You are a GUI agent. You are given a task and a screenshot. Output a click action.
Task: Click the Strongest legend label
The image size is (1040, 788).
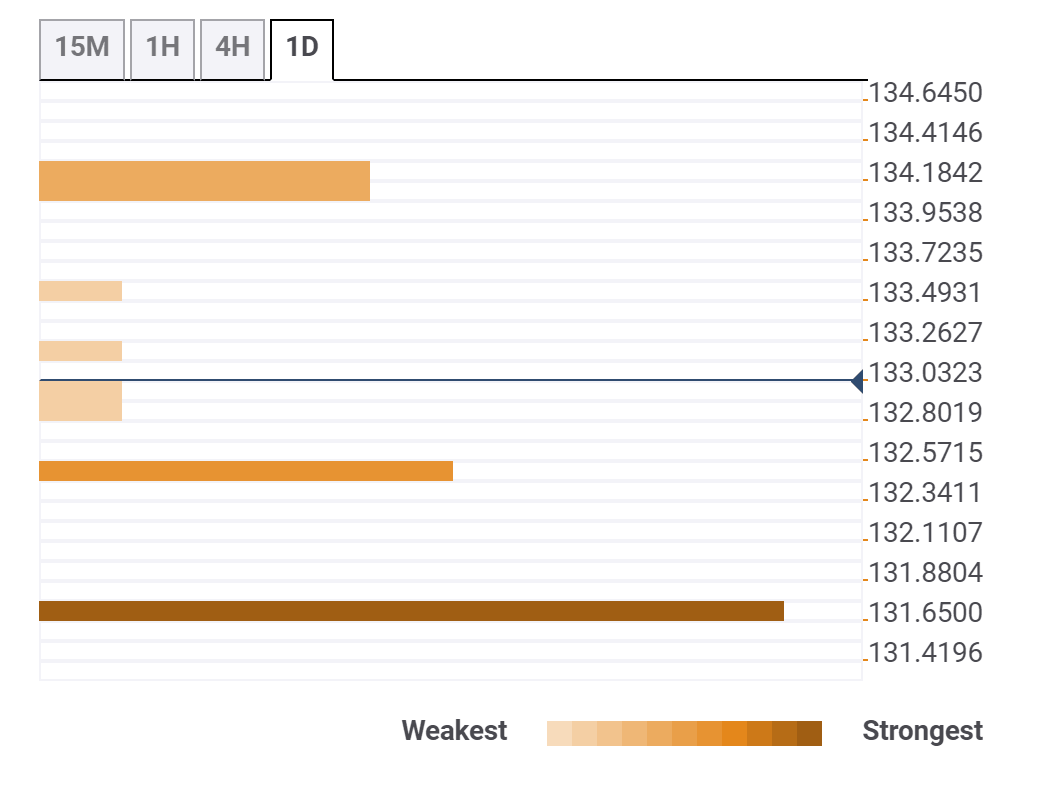coord(922,731)
